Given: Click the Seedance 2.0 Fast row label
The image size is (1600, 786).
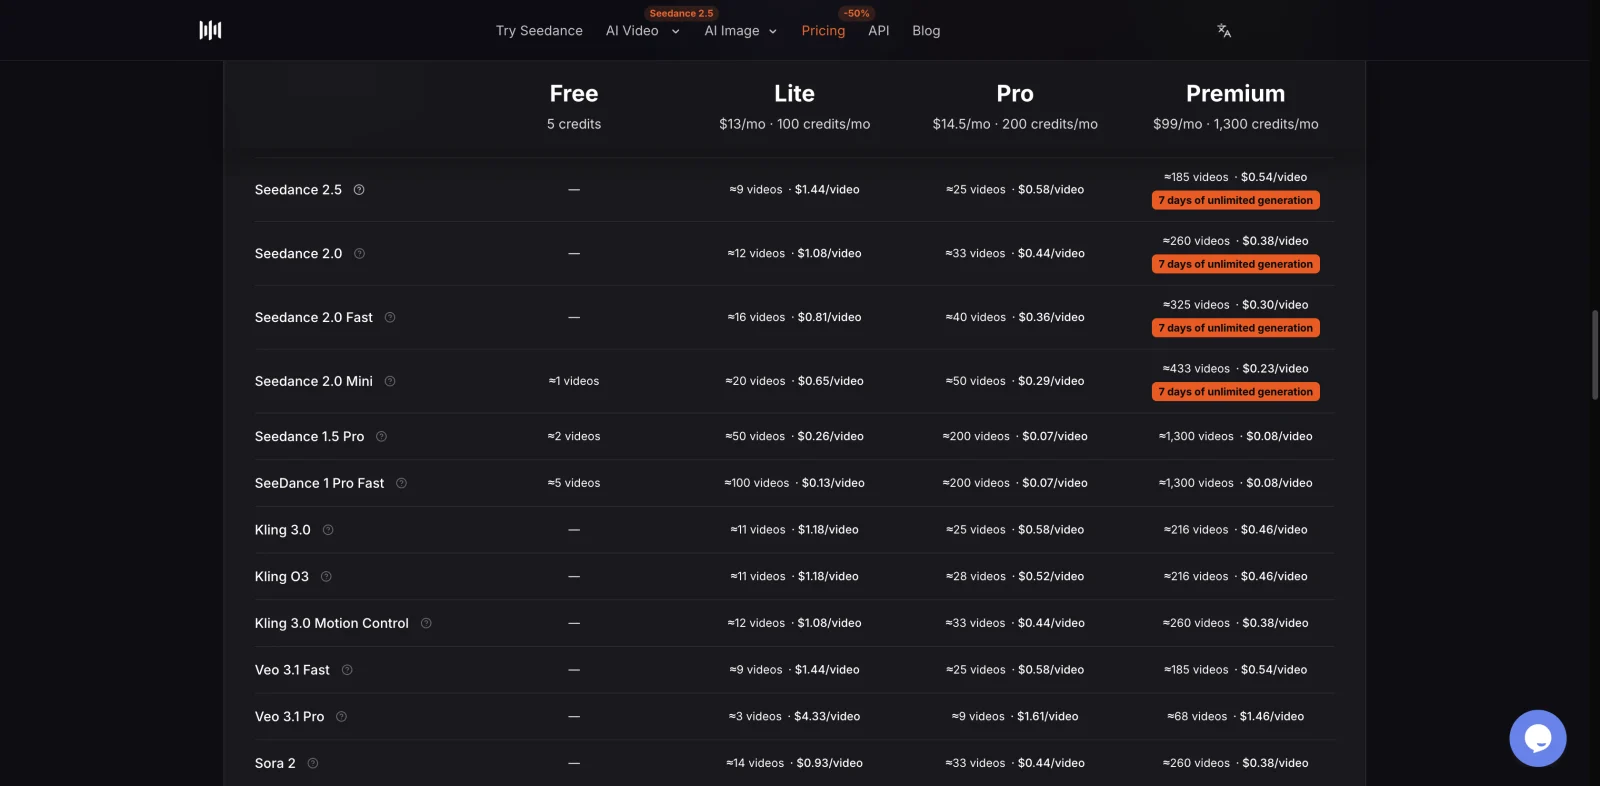Looking at the screenshot, I should click(314, 318).
